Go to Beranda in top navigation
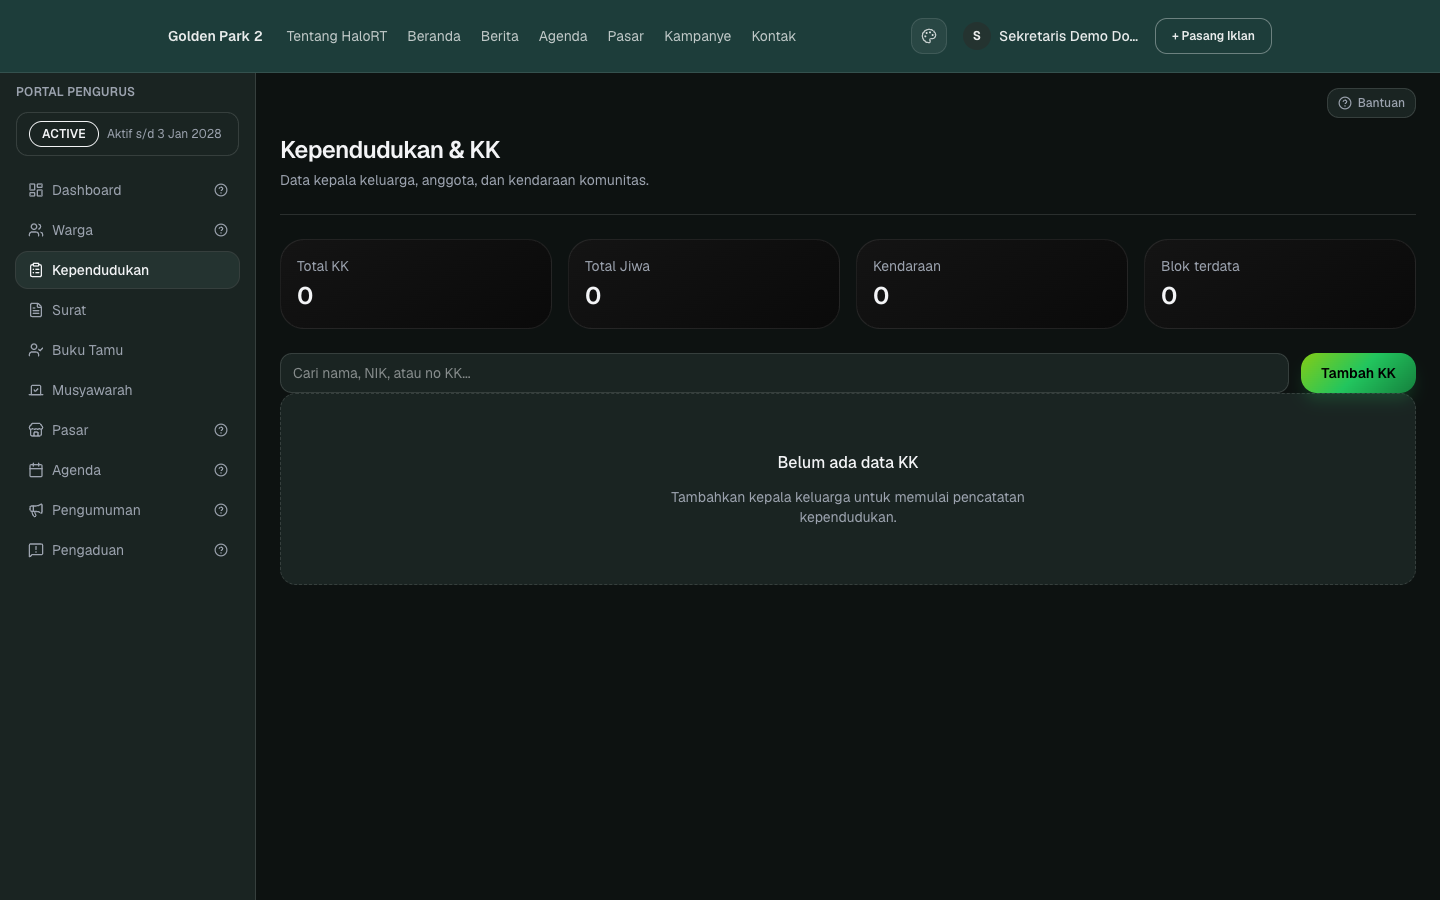 point(434,36)
